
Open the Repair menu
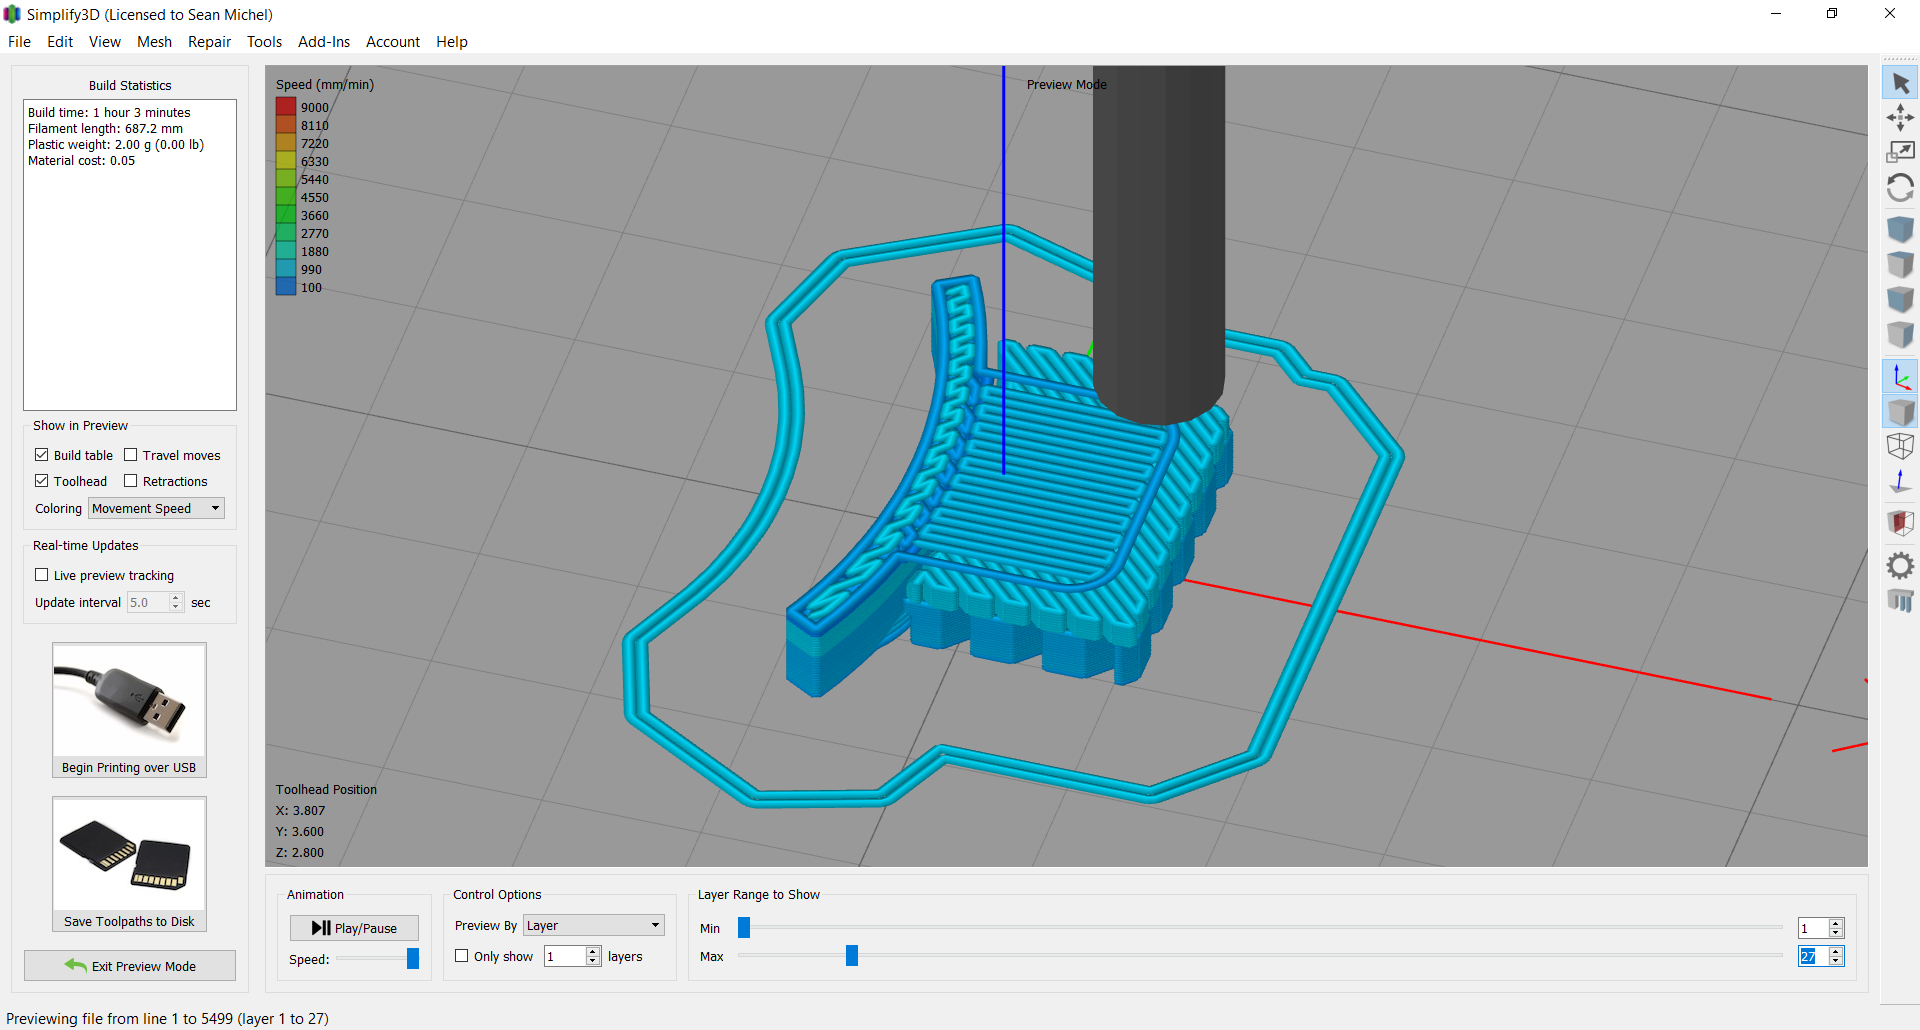pyautogui.click(x=209, y=42)
